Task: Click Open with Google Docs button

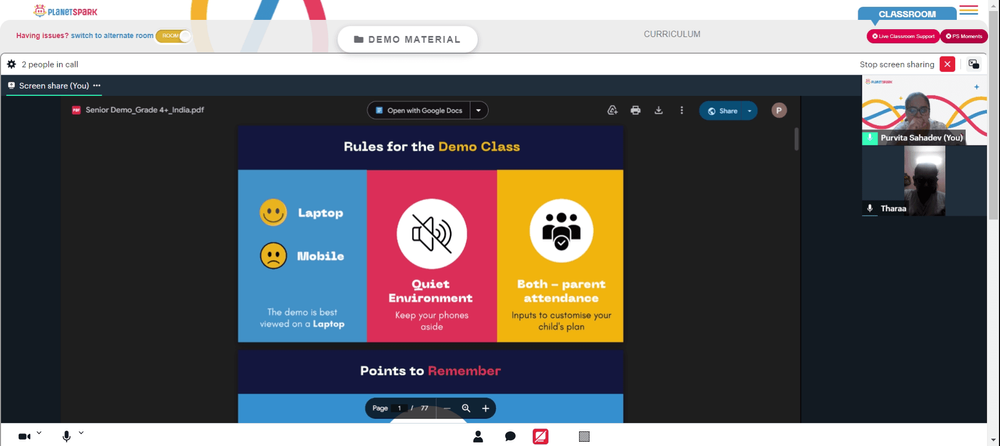Action: click(x=419, y=110)
